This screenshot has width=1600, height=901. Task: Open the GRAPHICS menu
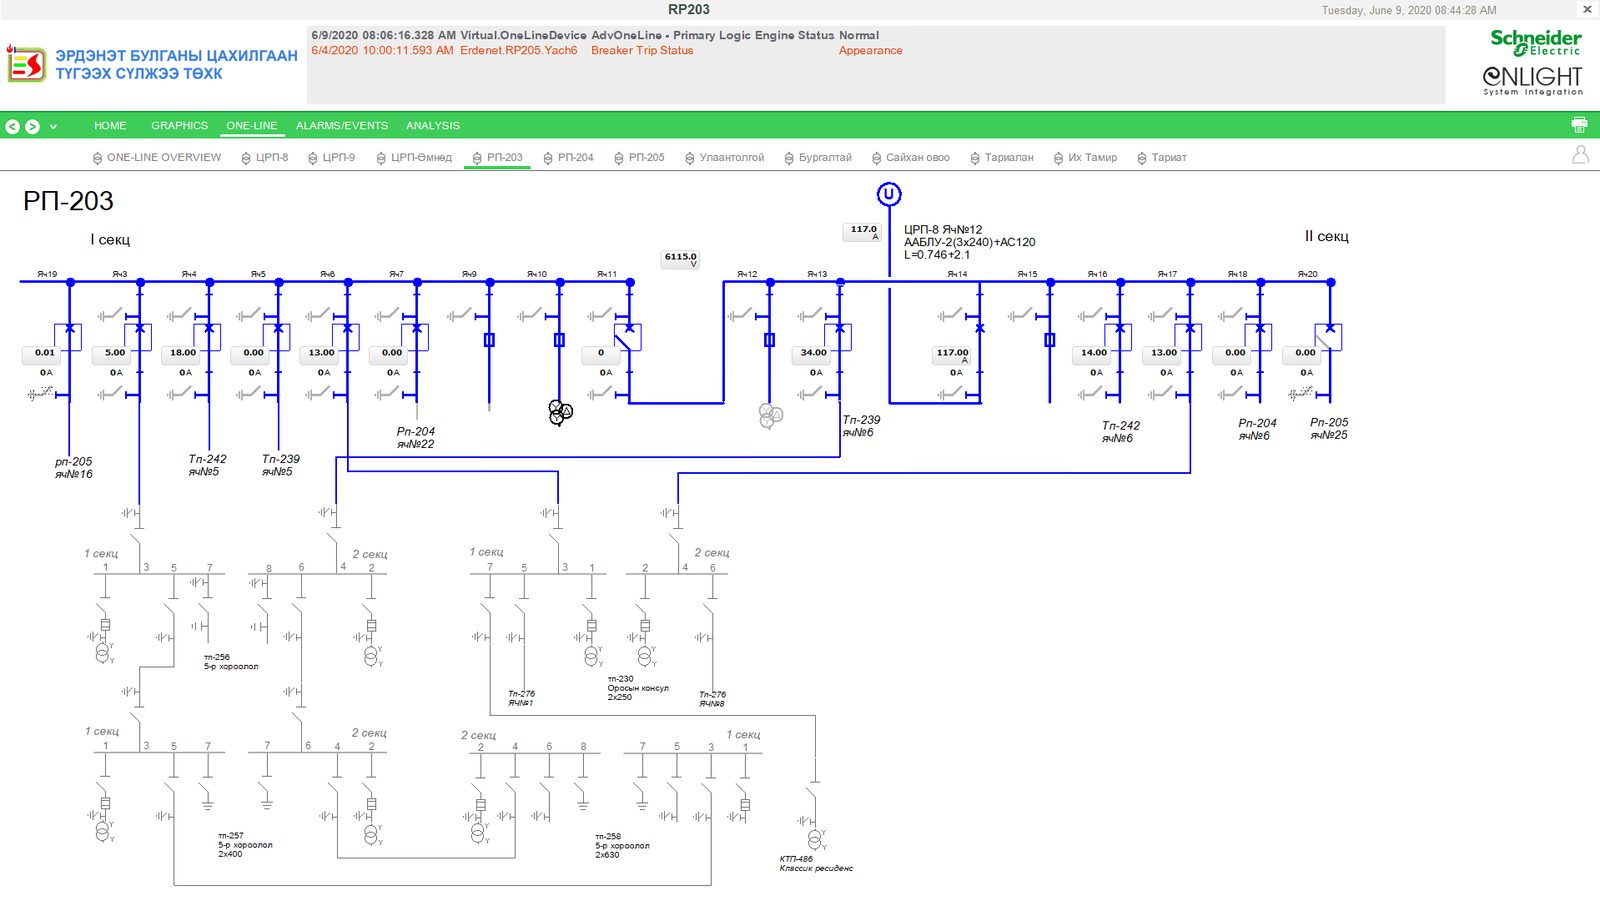pyautogui.click(x=179, y=126)
